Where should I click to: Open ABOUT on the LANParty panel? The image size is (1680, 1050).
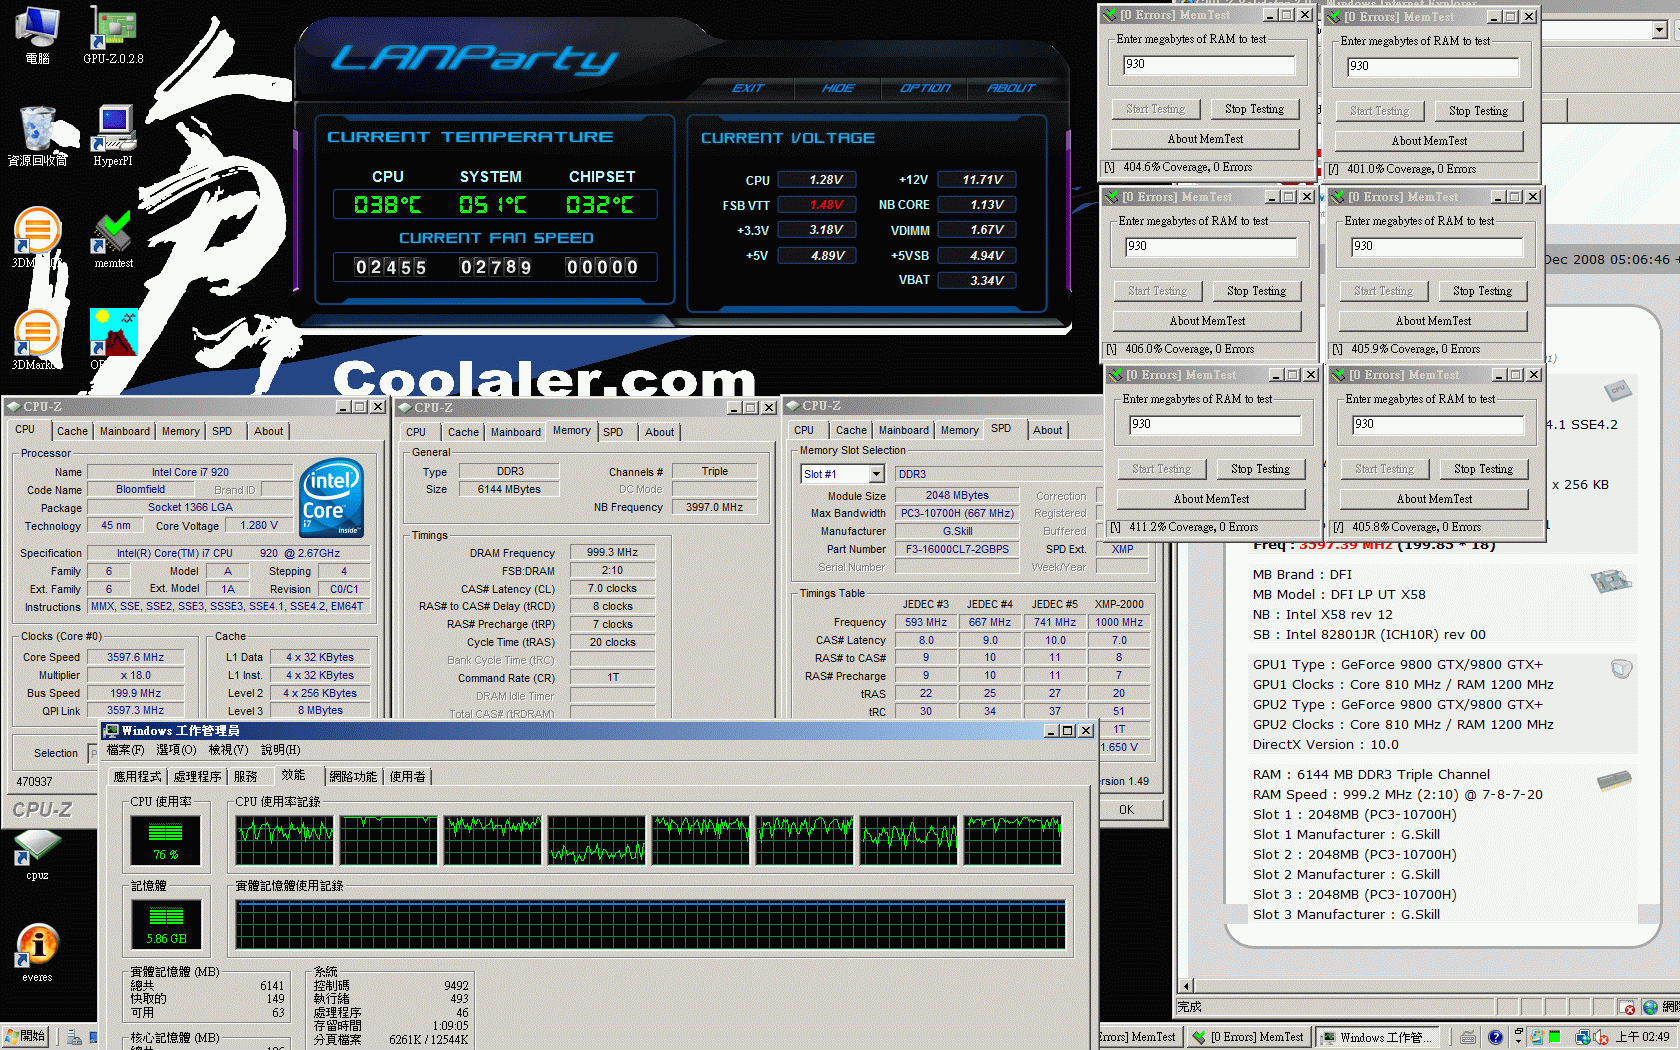pos(1011,88)
